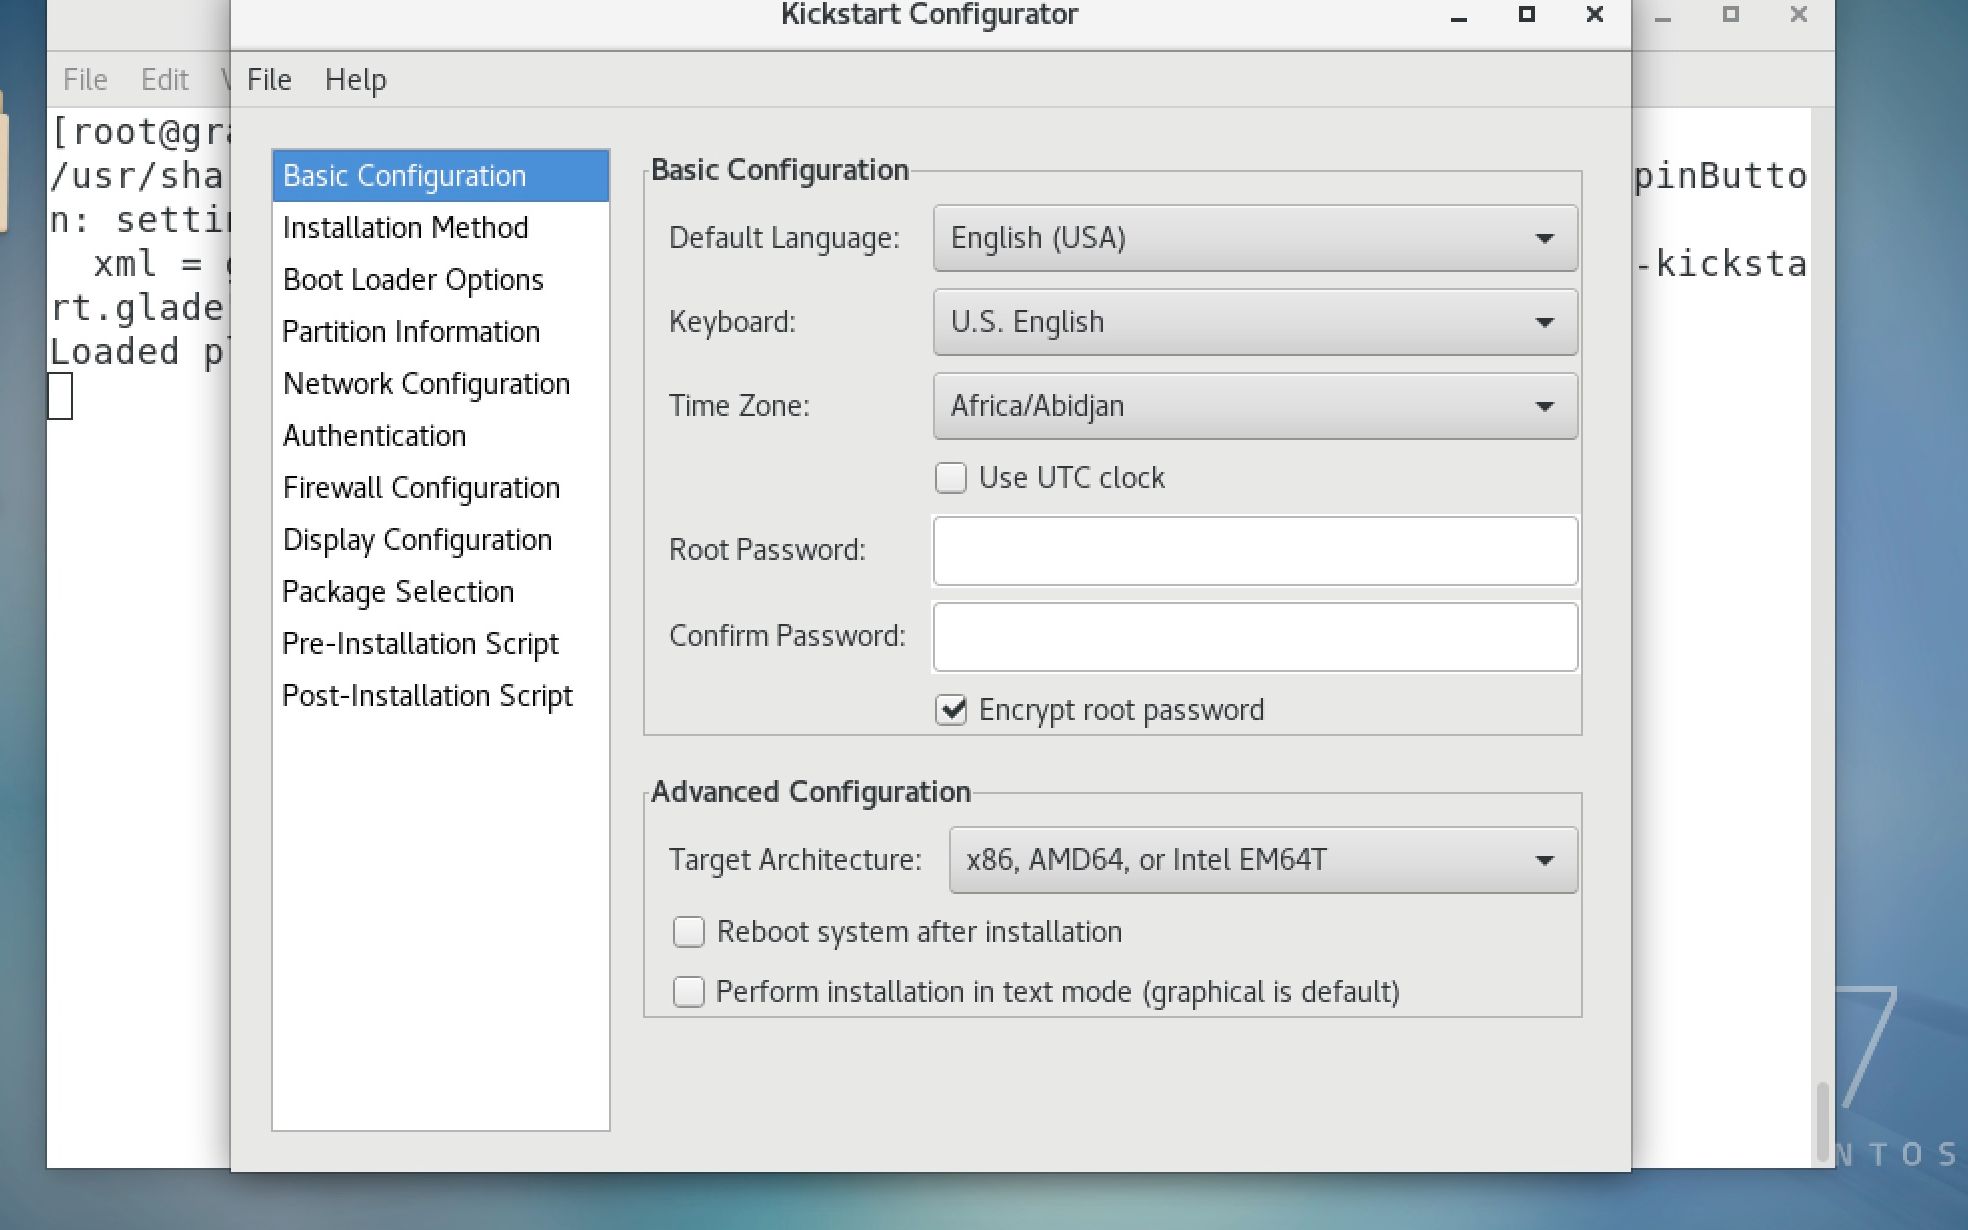Maximize the Kickstart Configurator window
The image size is (1968, 1230).
point(1526,15)
